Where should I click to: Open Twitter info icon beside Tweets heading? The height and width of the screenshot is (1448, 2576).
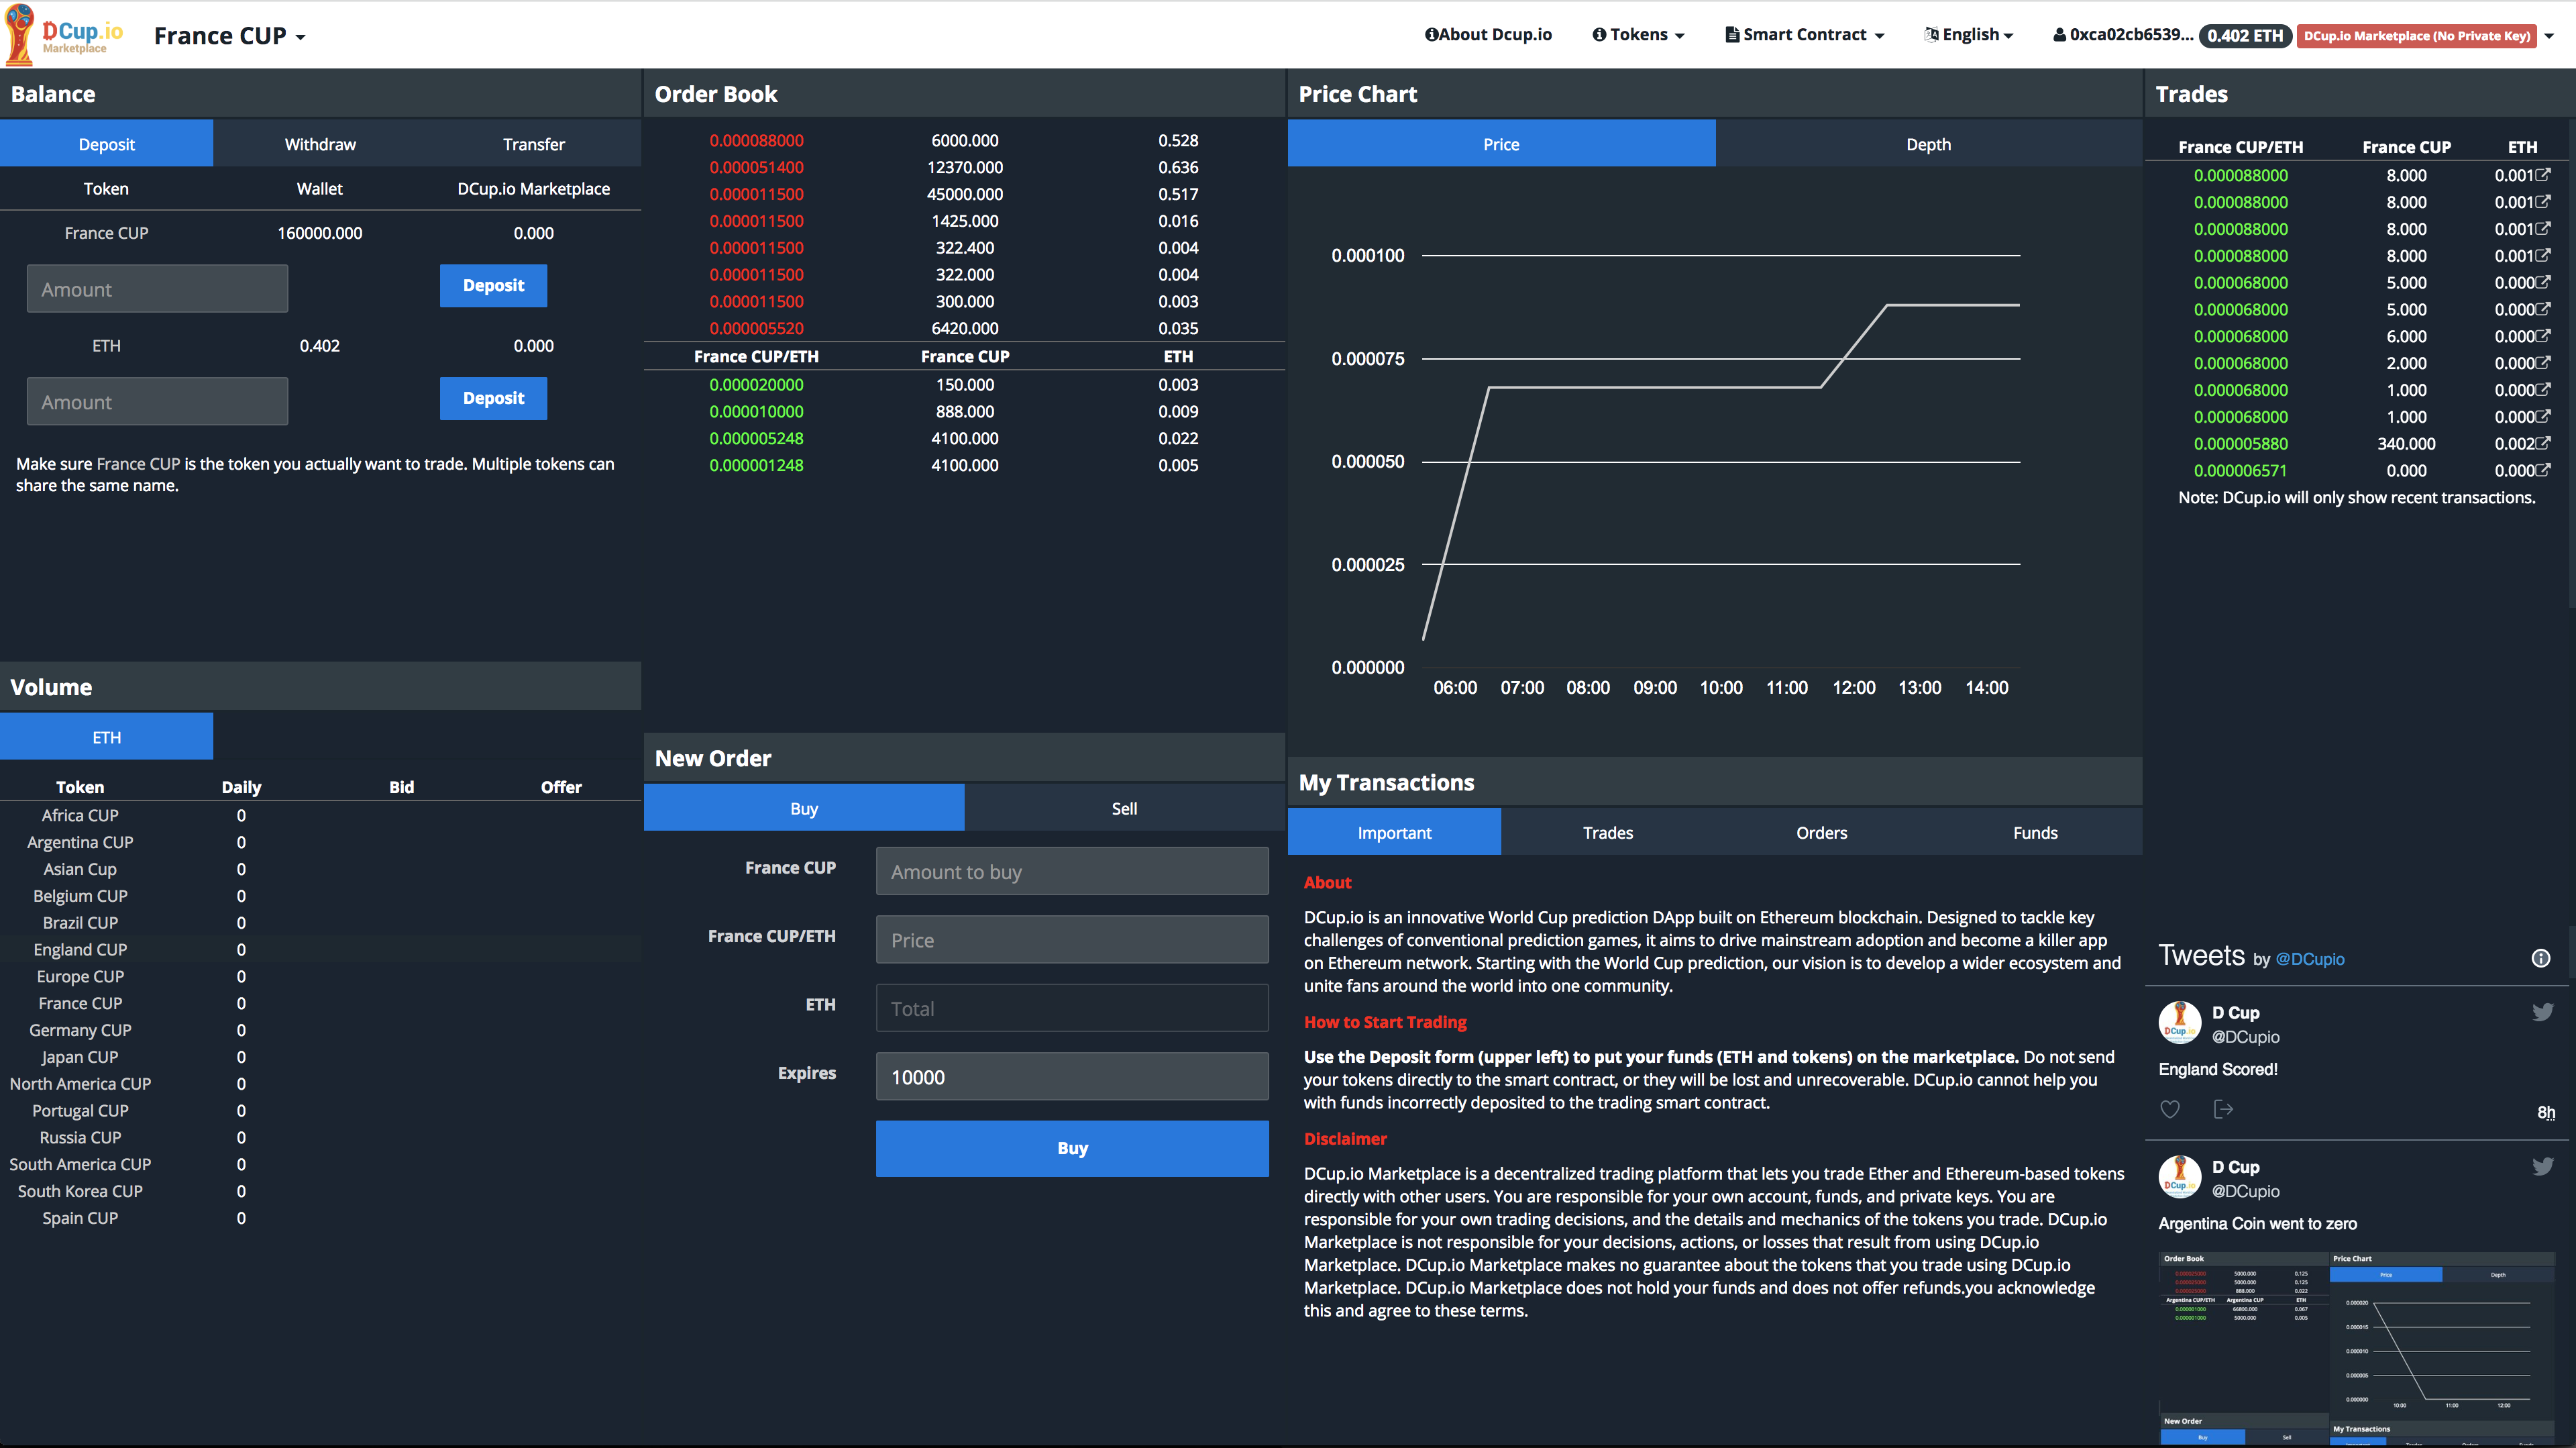pos(2540,958)
